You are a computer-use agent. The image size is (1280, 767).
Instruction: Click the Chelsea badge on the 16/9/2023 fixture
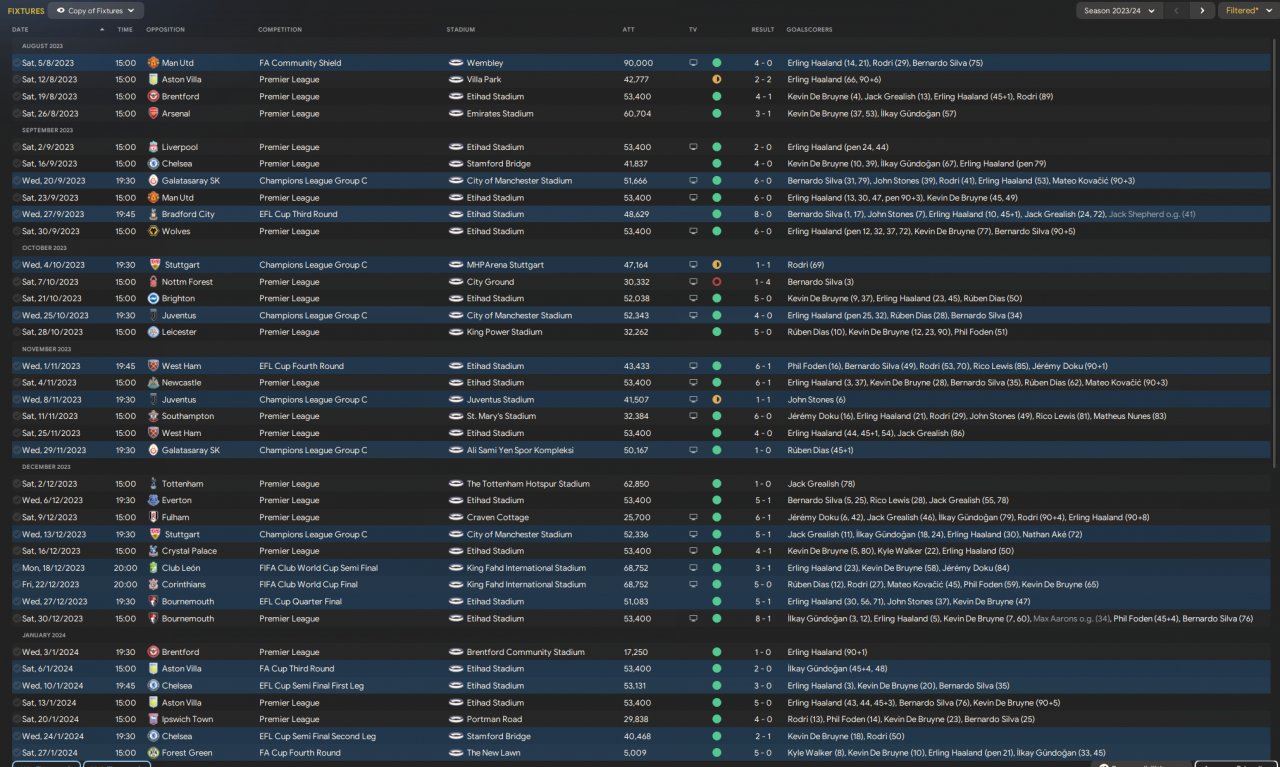coord(153,164)
